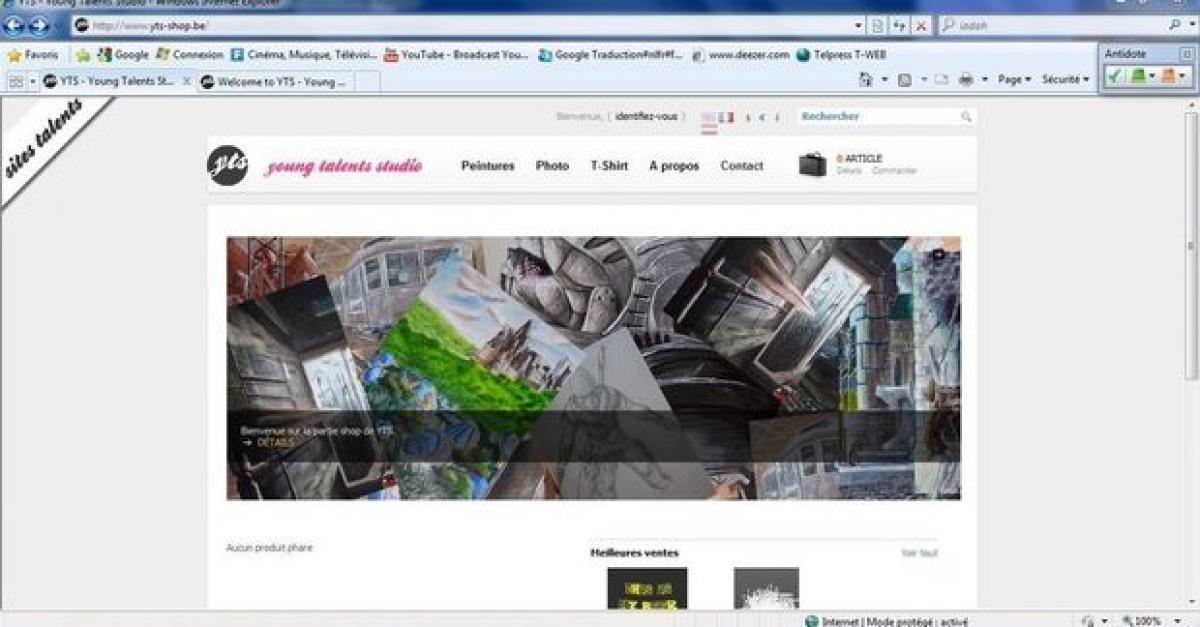Expand the print options dropdown arrow
Viewport: 1200px width, 627px height.
pos(984,80)
